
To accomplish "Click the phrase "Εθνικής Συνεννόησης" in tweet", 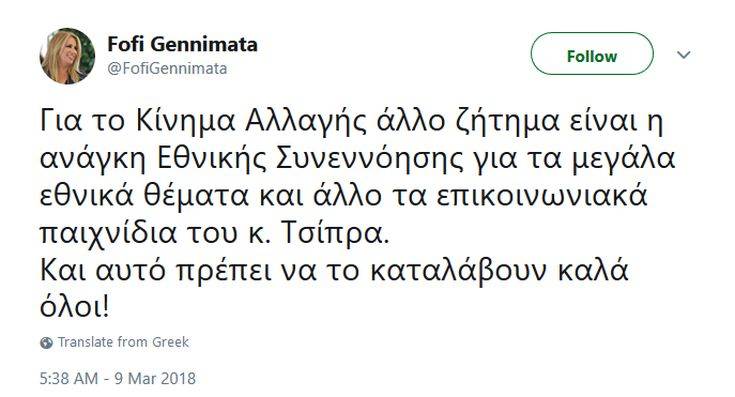I will (308, 159).
